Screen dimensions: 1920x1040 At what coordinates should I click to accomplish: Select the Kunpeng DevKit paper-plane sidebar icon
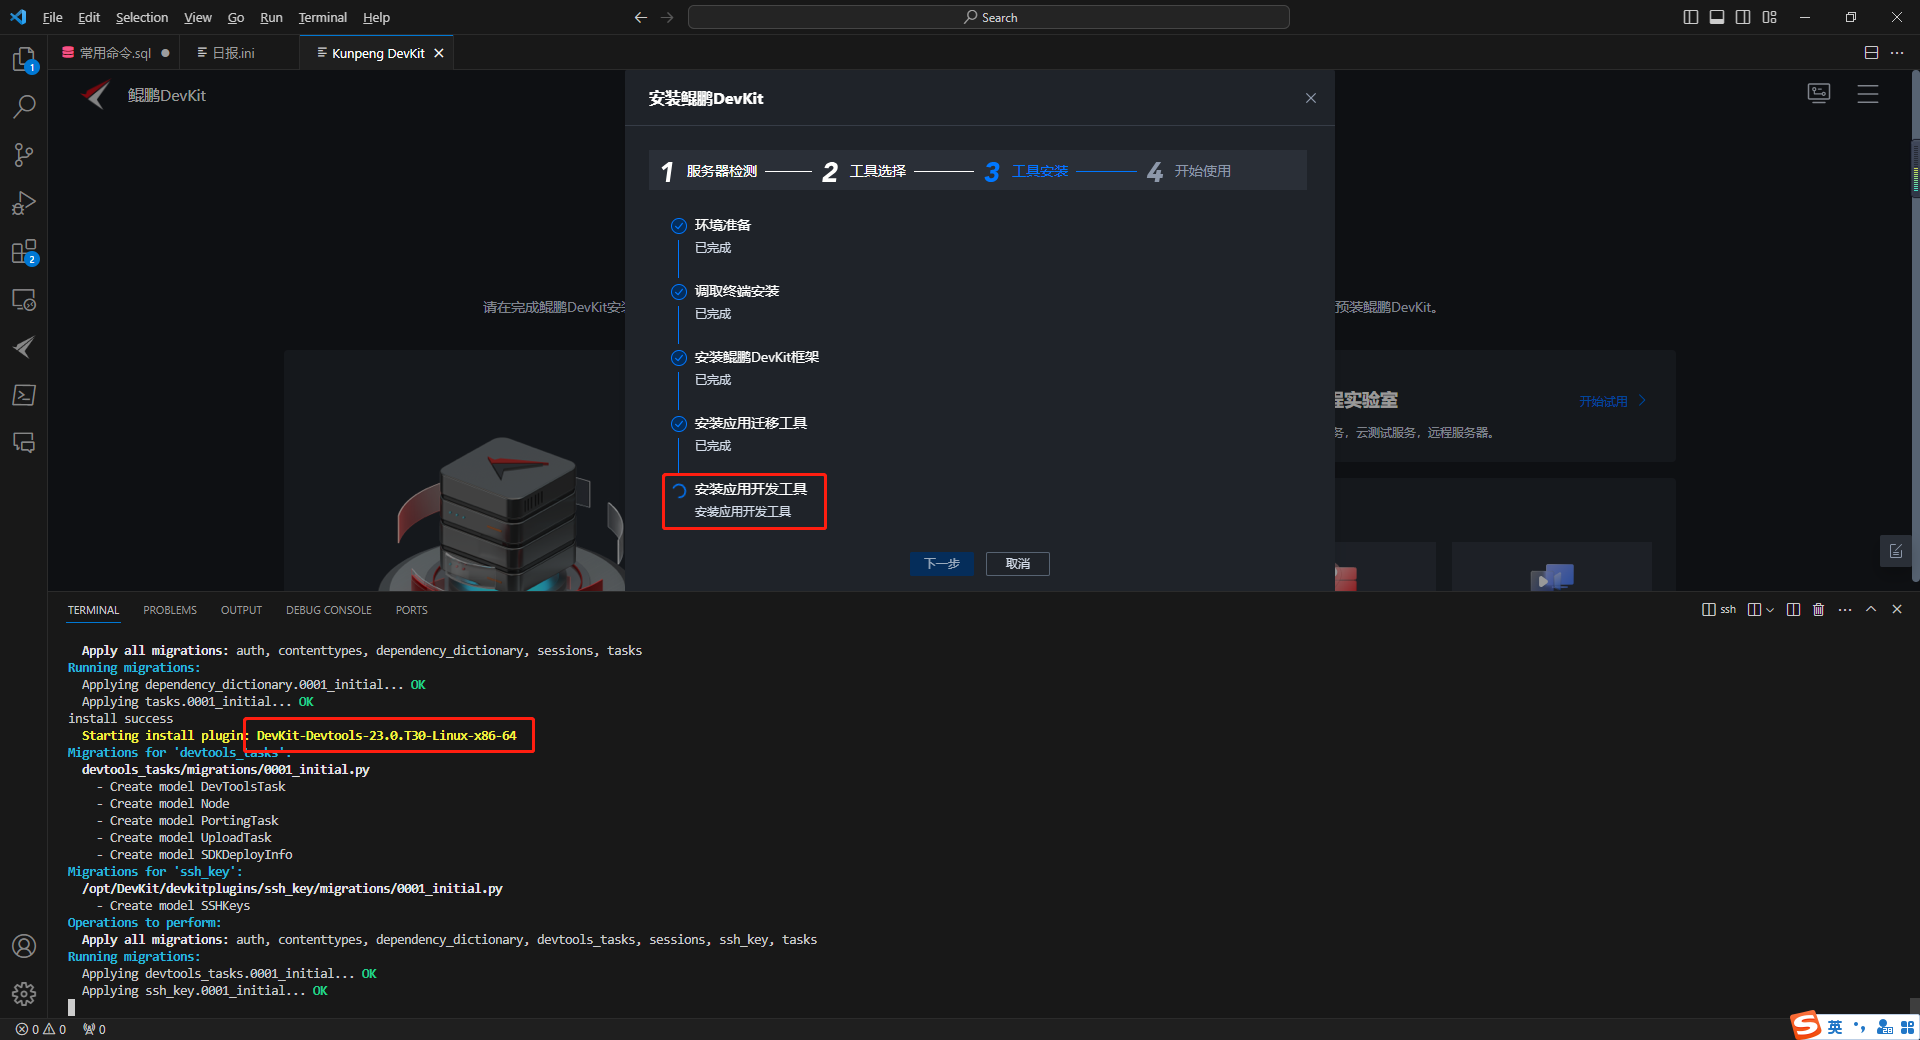pyautogui.click(x=24, y=347)
